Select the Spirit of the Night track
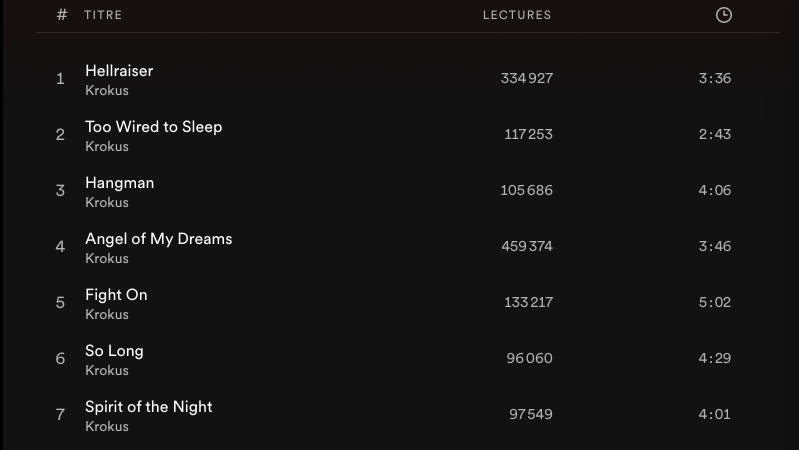The image size is (799, 450). pos(149,407)
